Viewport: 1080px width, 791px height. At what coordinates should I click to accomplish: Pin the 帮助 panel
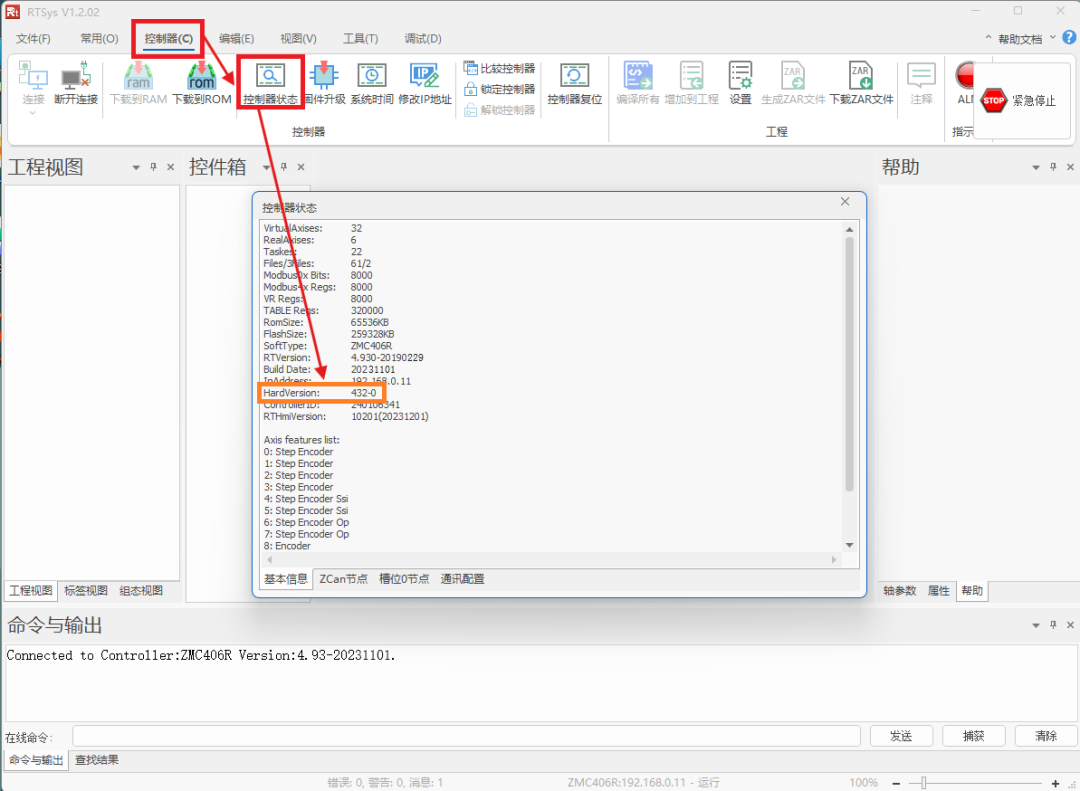(x=1053, y=167)
